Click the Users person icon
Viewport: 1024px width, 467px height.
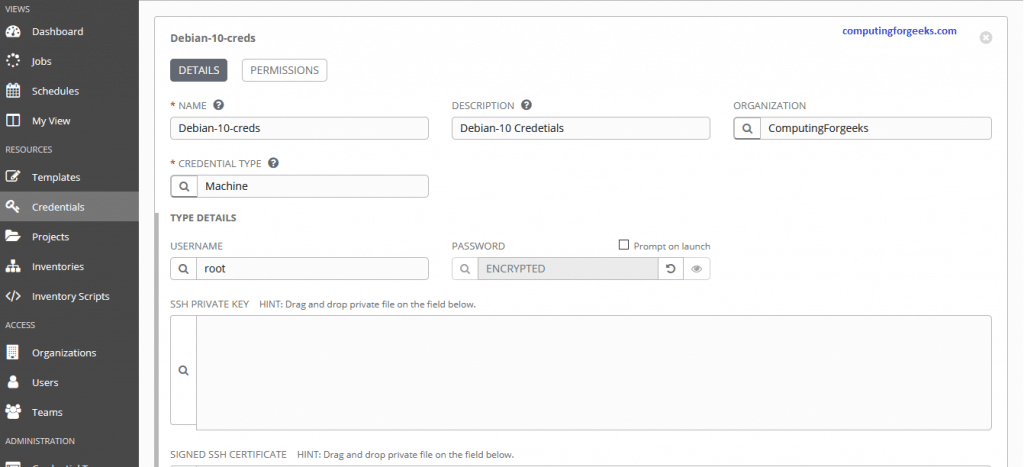pyautogui.click(x=13, y=382)
